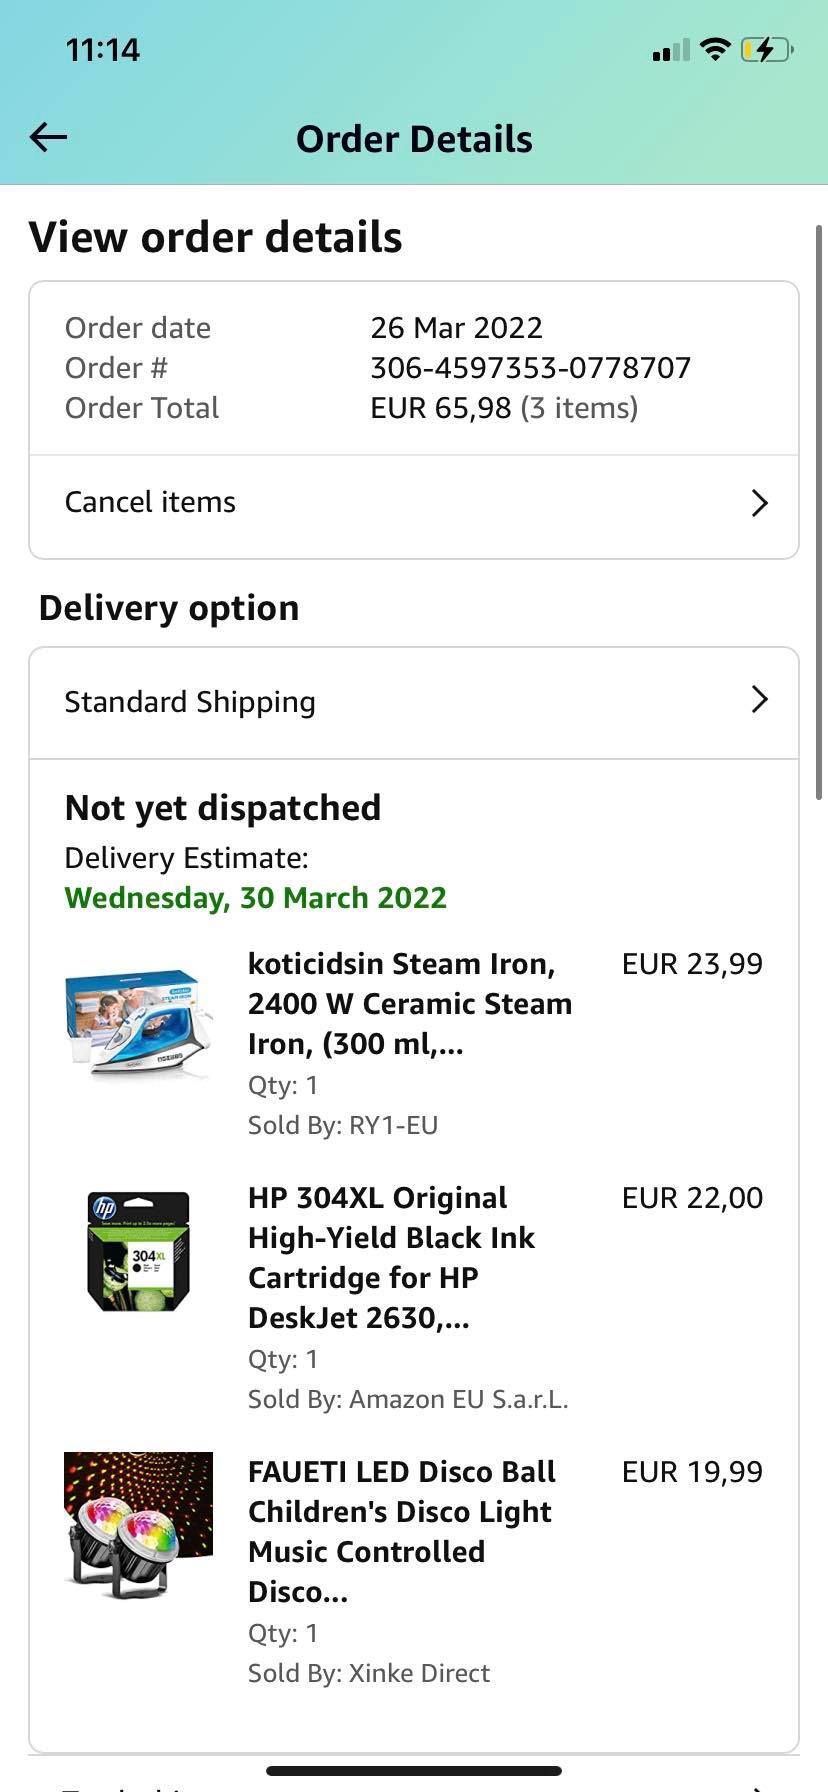
Task: Open HP 304XL Ink Cartridge title
Action: [x=392, y=1257]
